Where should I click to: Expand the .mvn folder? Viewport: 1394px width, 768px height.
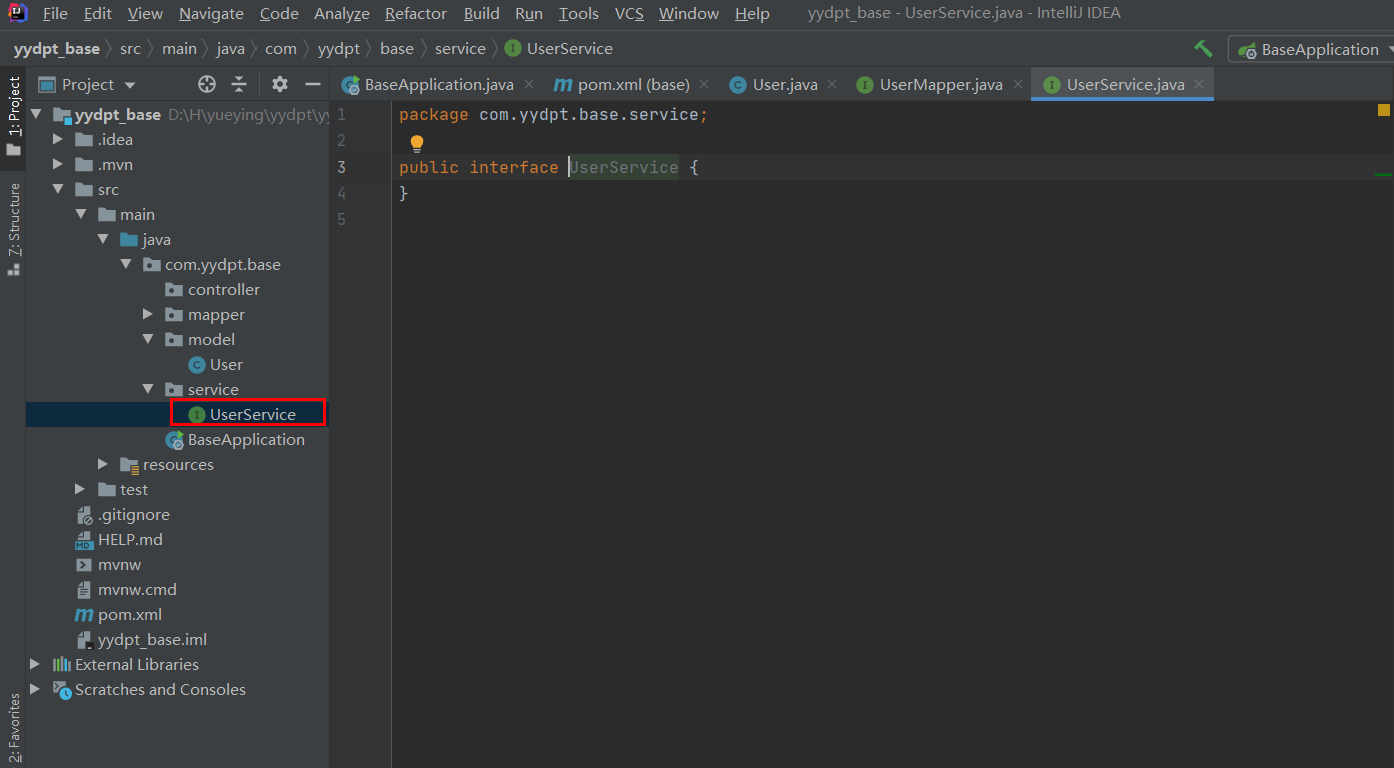(x=59, y=164)
